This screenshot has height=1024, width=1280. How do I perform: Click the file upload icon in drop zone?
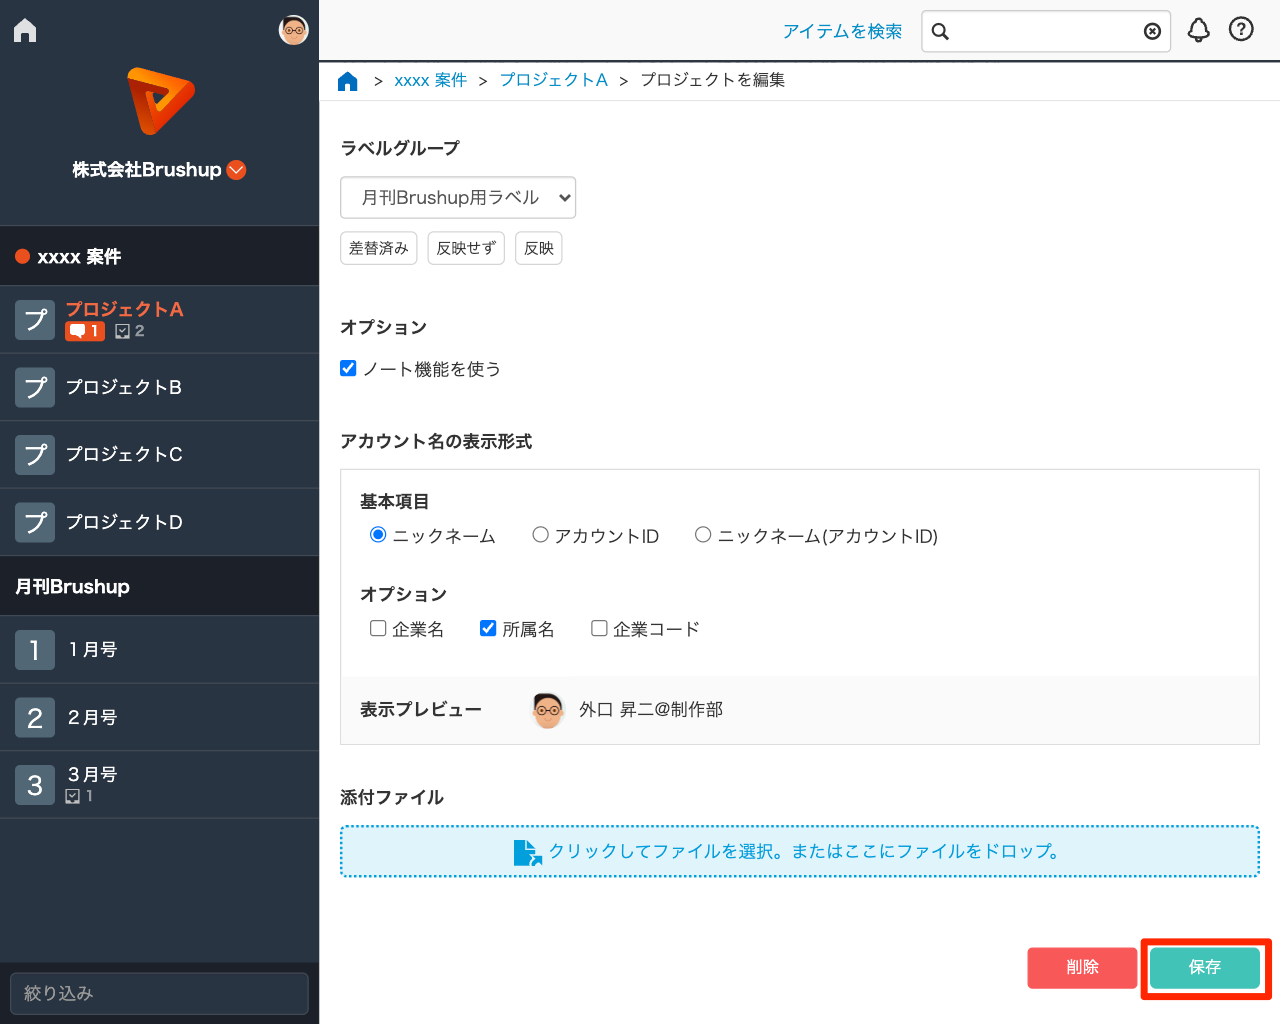(x=527, y=852)
